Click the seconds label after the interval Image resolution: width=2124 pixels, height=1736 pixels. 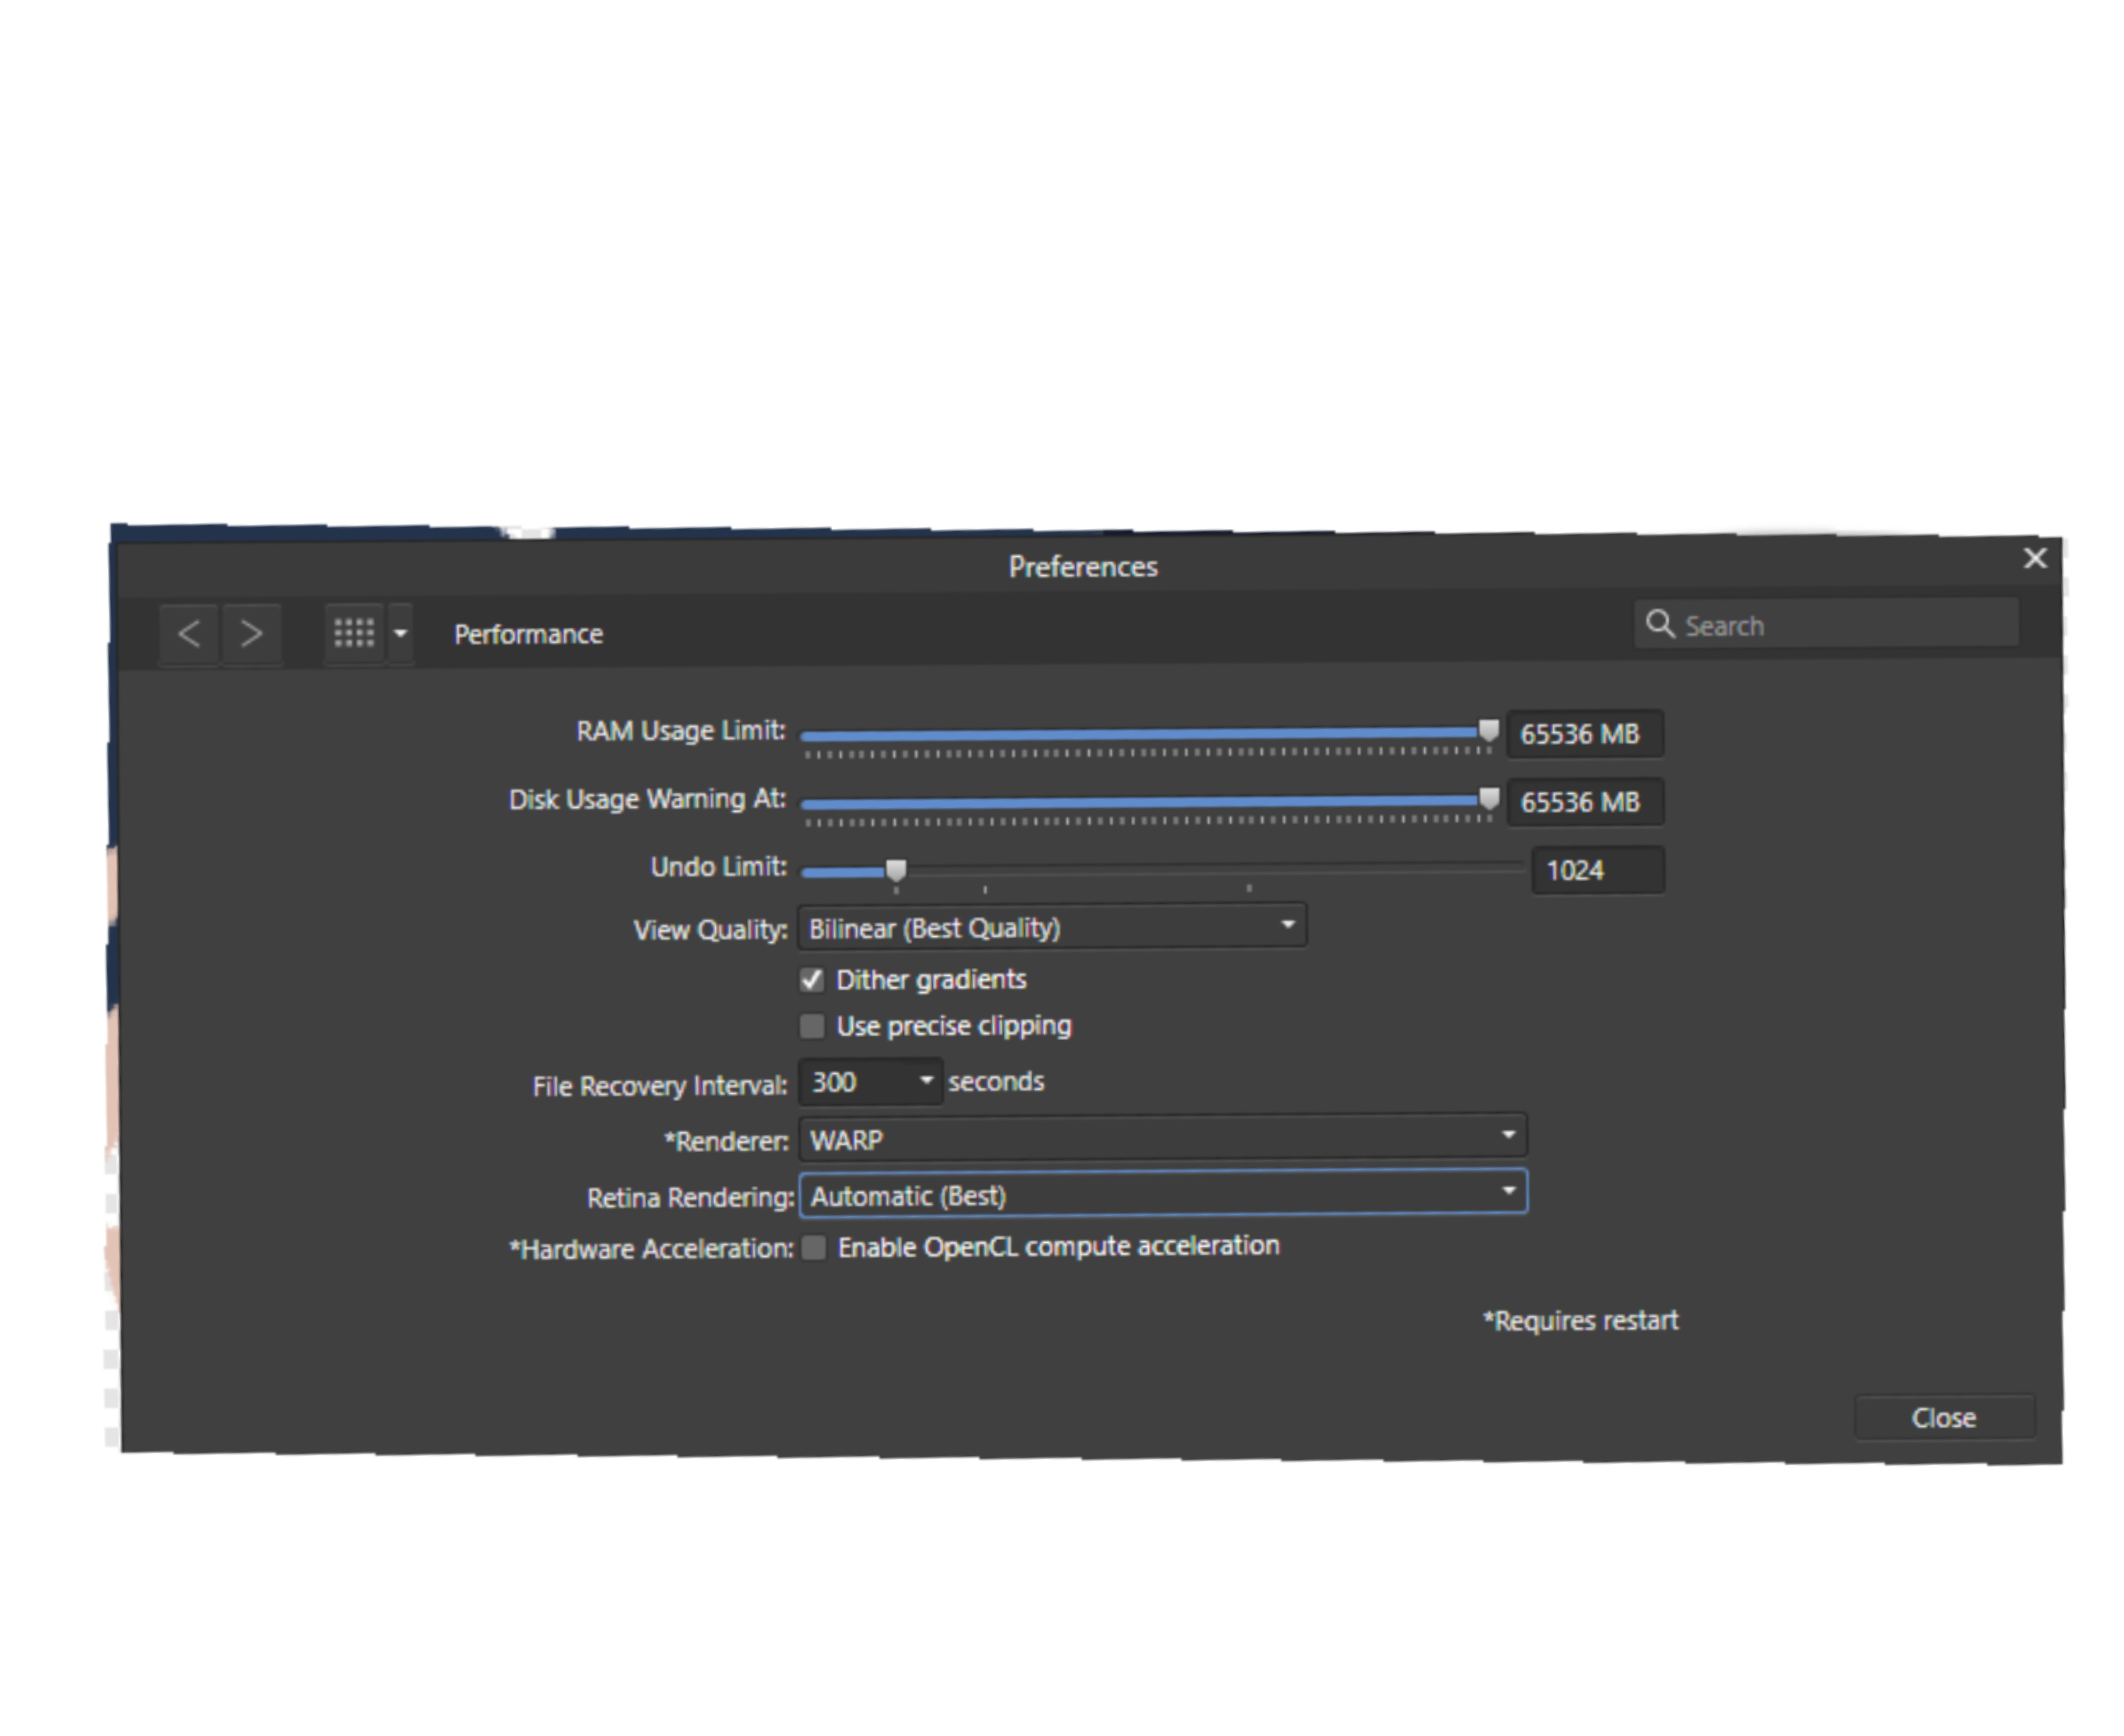click(996, 1082)
